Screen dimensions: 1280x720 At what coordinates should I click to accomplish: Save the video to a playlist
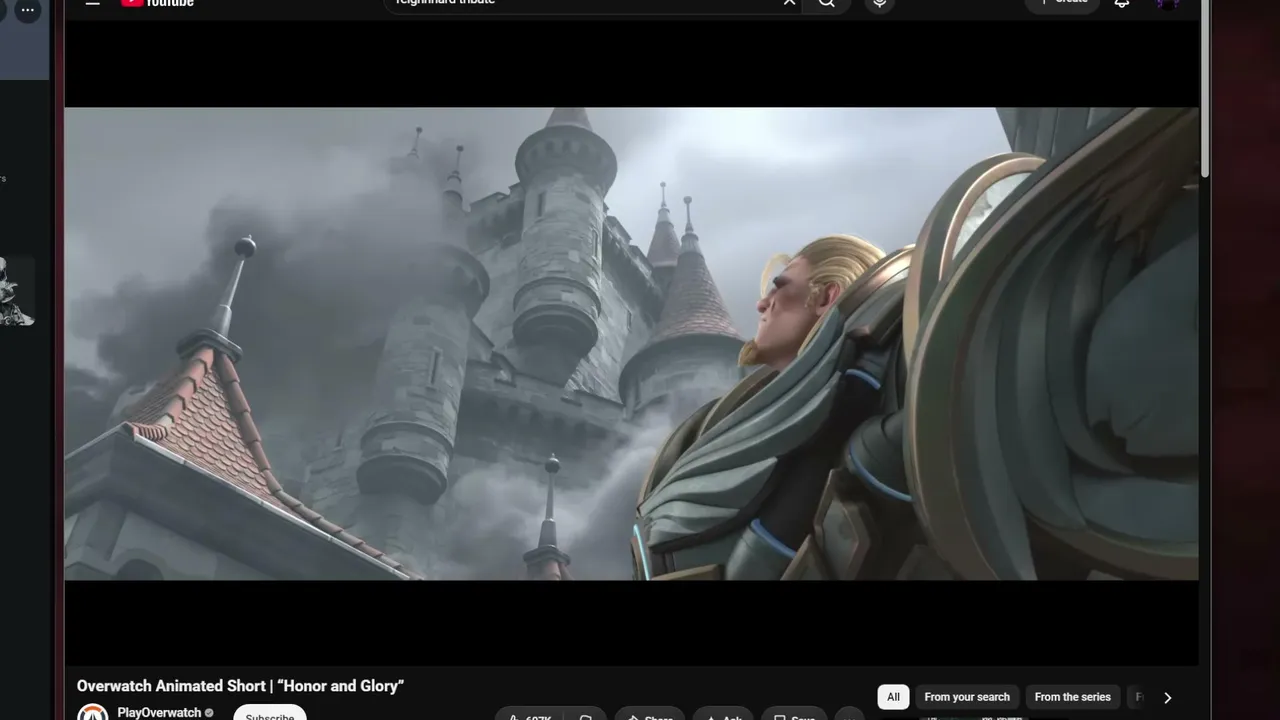pyautogui.click(x=795, y=714)
